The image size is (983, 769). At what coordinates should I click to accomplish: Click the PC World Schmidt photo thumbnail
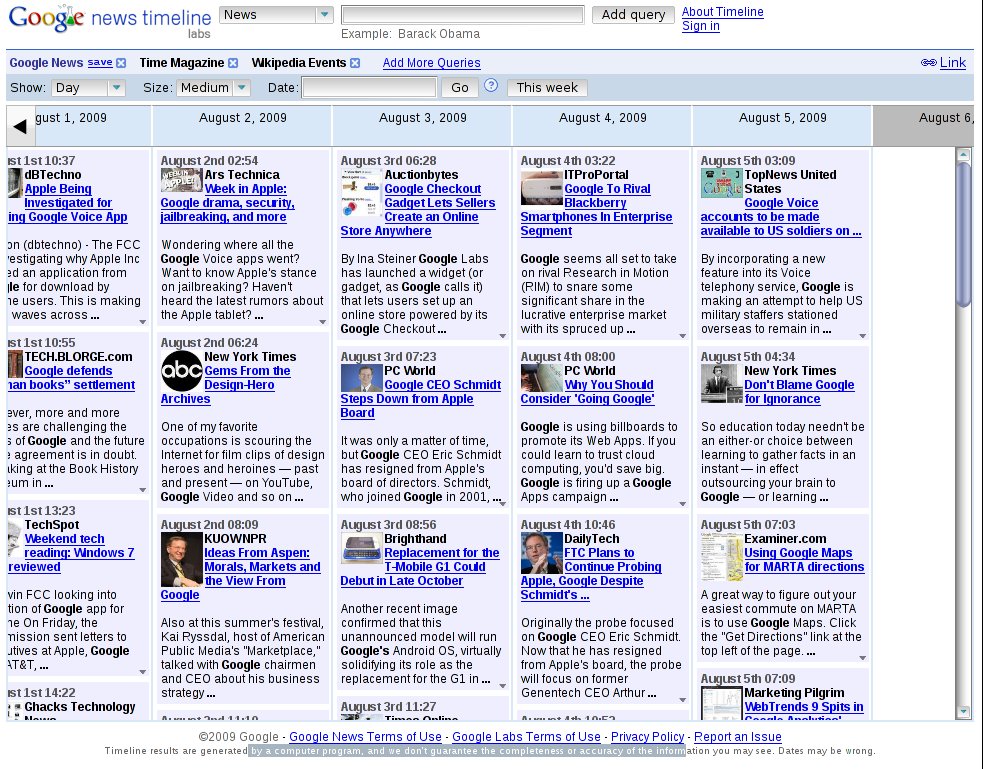(361, 378)
